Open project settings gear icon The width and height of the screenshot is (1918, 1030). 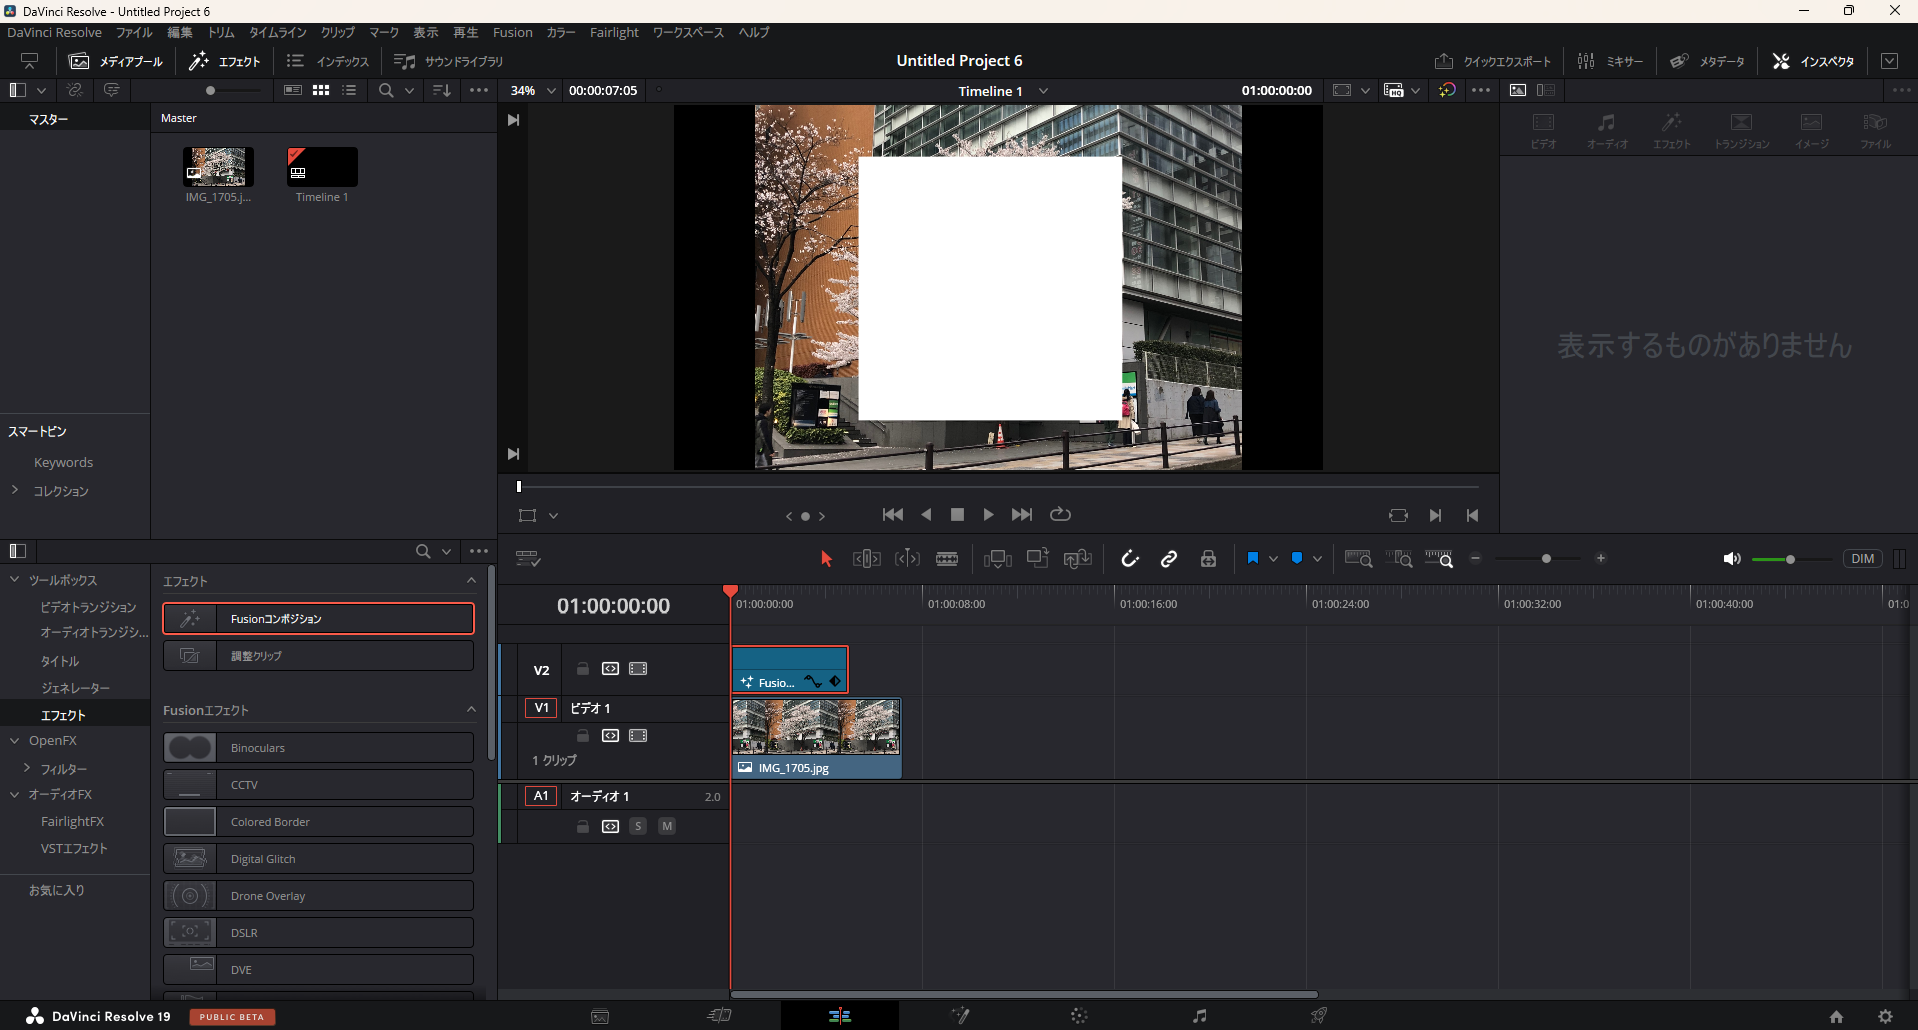[x=1885, y=1016]
